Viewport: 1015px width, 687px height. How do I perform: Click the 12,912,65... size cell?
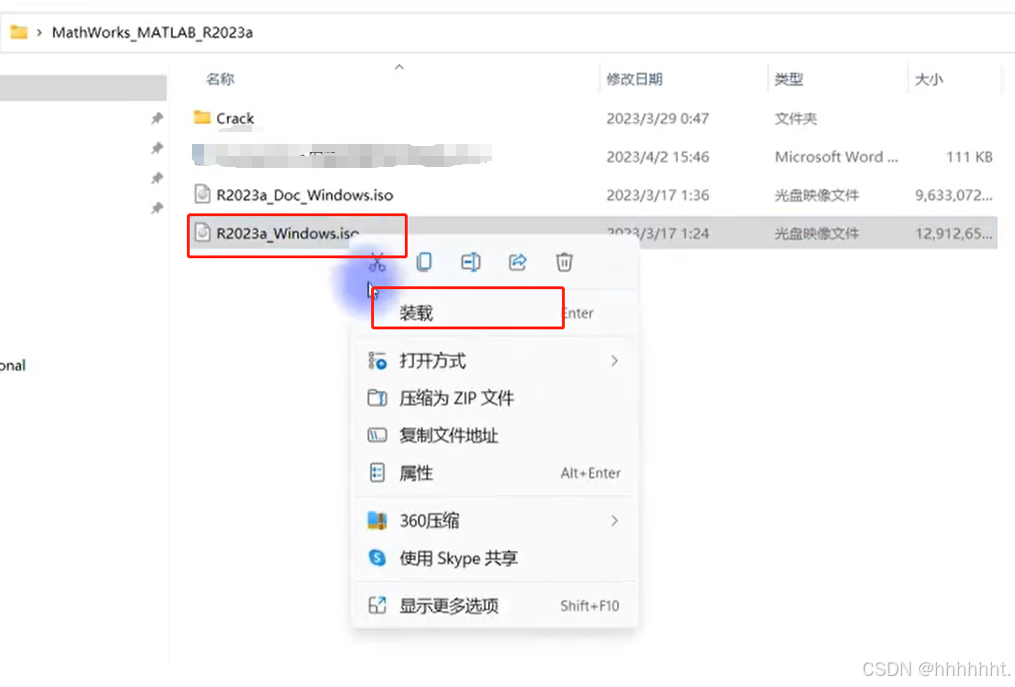(954, 233)
